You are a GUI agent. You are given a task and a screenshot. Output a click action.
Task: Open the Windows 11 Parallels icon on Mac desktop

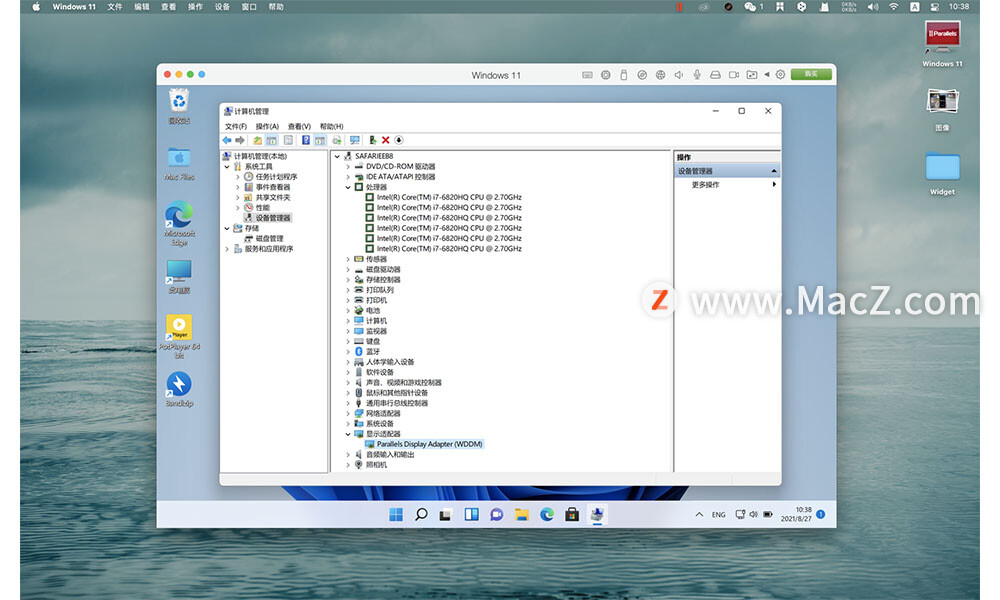[942, 43]
